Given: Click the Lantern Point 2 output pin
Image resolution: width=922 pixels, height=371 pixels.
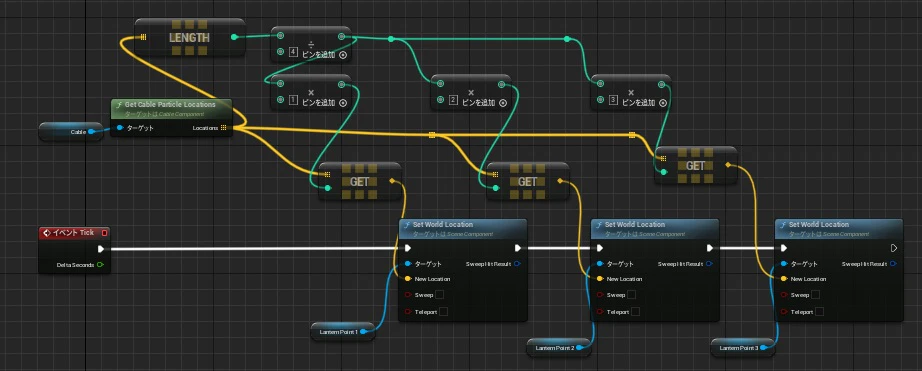Looking at the screenshot, I should 580,348.
